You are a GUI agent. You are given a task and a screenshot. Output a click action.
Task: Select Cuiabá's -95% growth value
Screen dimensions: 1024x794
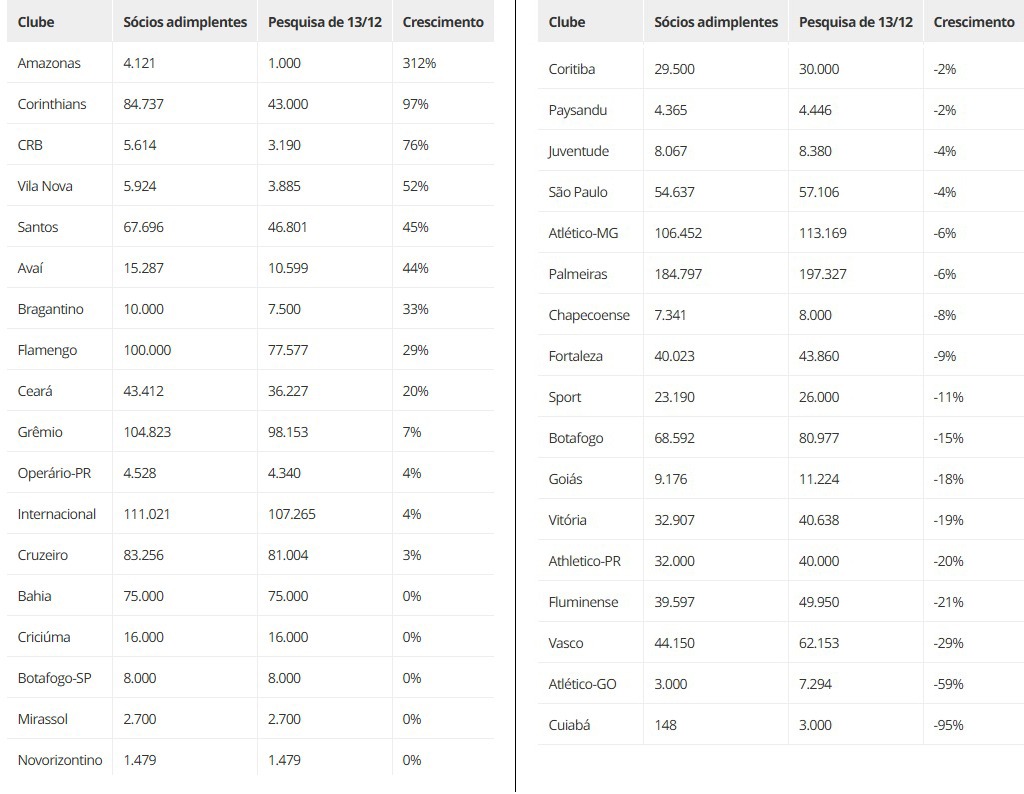point(948,725)
